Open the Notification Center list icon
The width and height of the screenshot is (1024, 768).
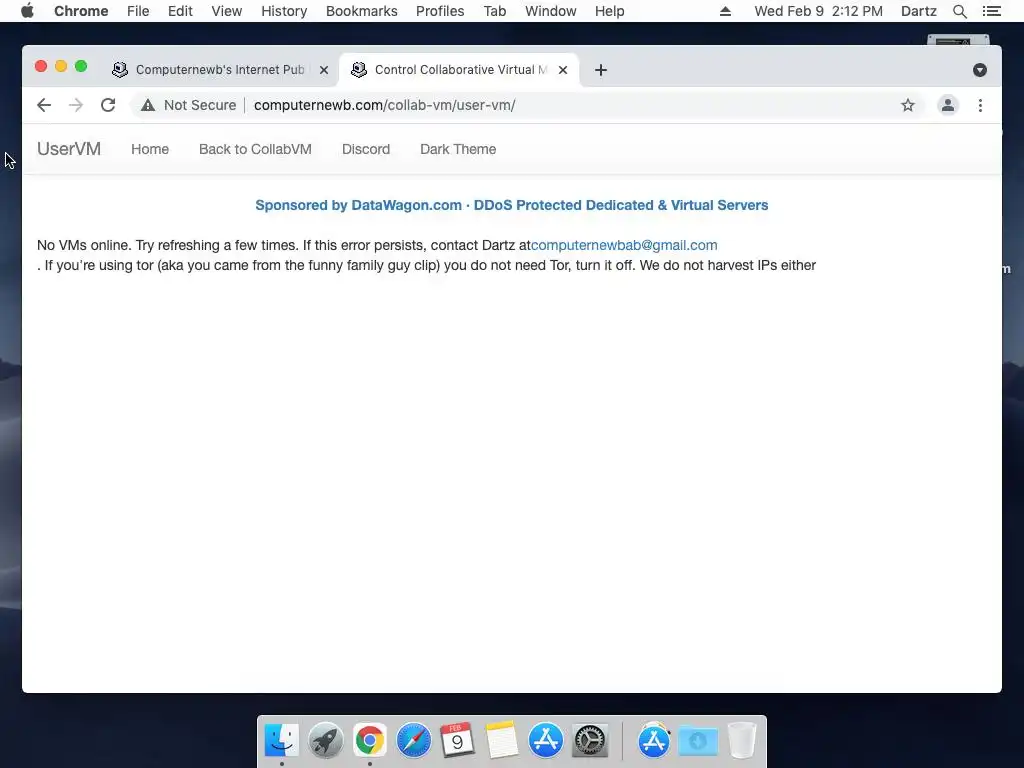coord(991,11)
